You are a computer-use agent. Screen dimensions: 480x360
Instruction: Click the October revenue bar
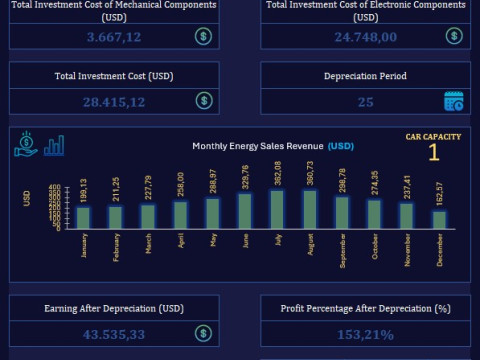(x=374, y=214)
